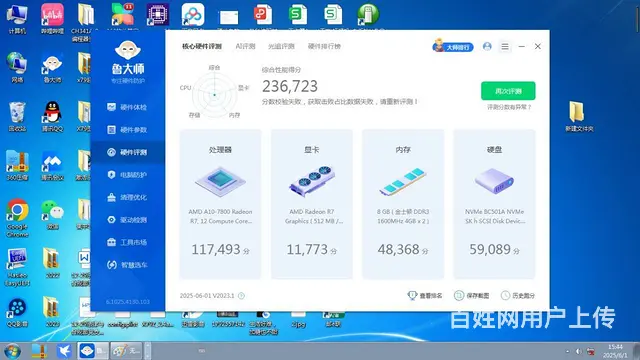Open the user account avatar icon
This screenshot has height=360, width=640.
pos(487,47)
